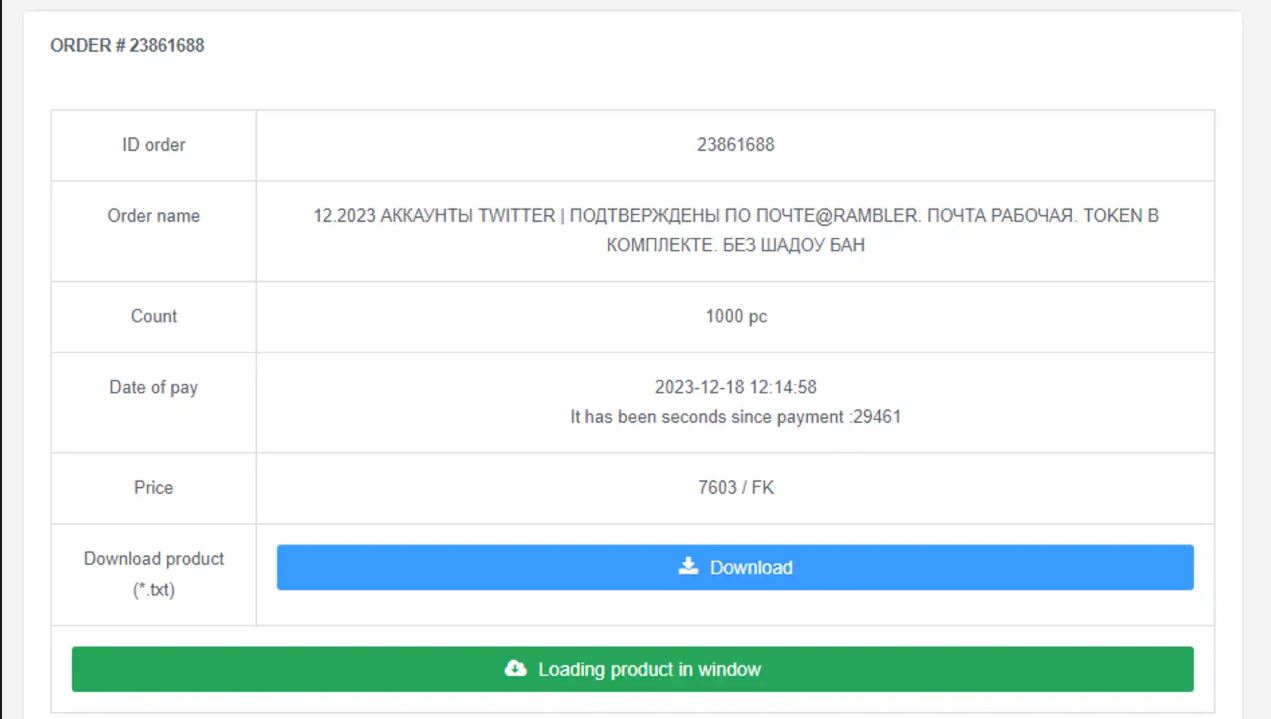Screen dimensions: 1271x719
Task: Select the order ID value 23861688 in the table
Action: [735, 145]
